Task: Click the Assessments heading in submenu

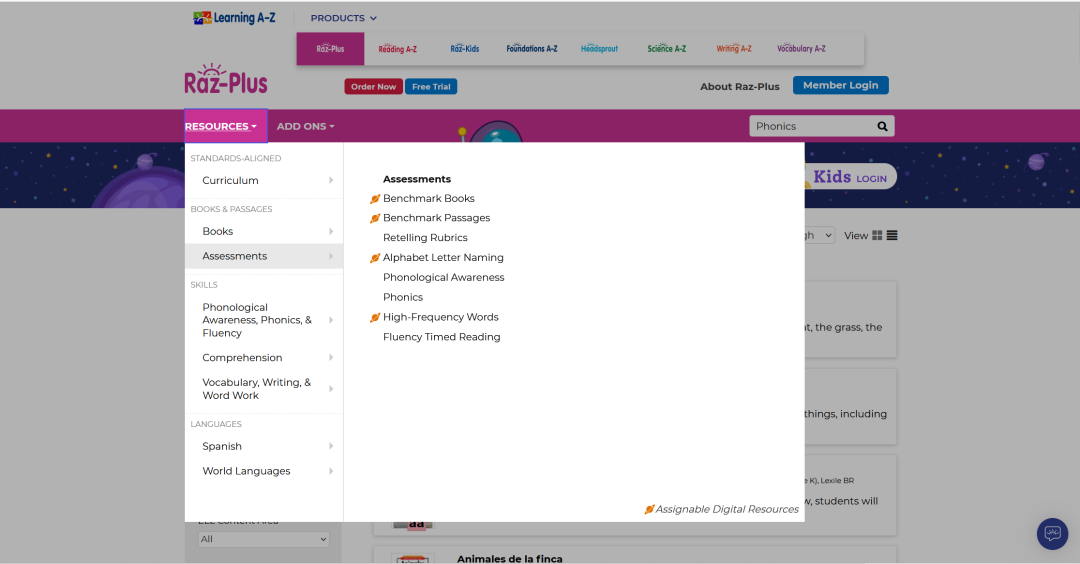Action: pyautogui.click(x=417, y=179)
